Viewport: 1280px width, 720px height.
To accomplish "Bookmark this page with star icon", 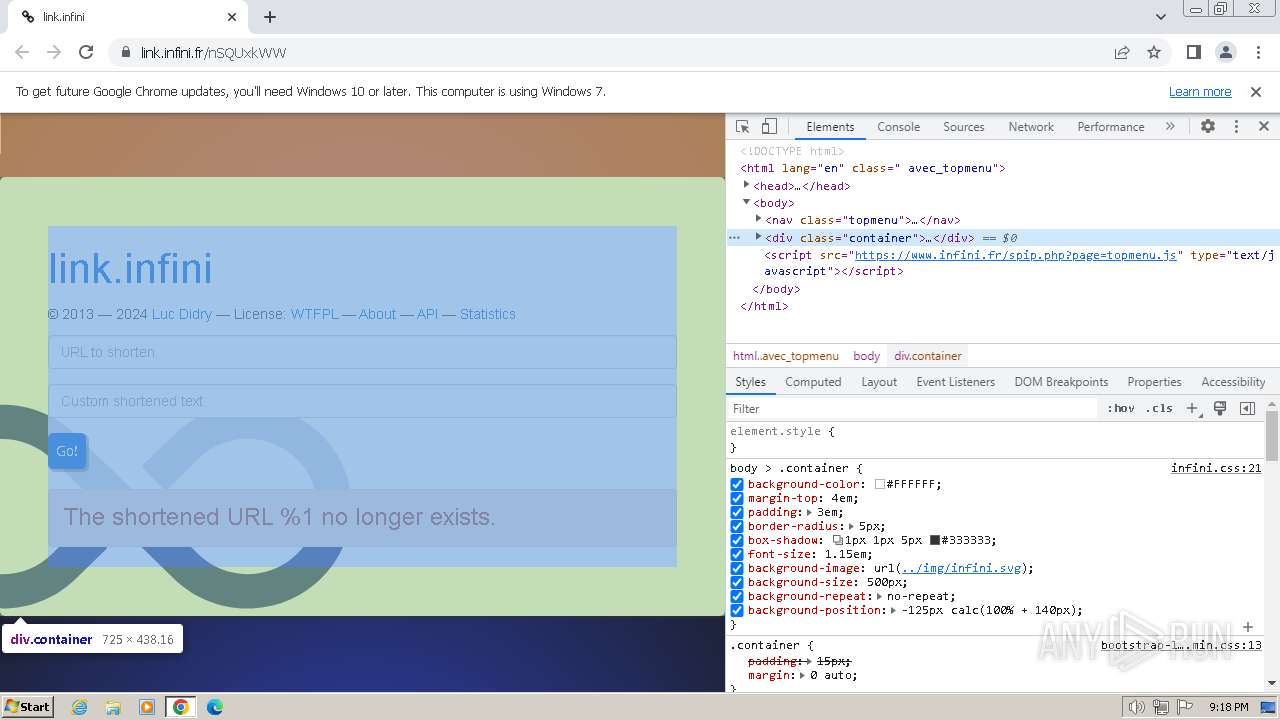I will point(1154,52).
